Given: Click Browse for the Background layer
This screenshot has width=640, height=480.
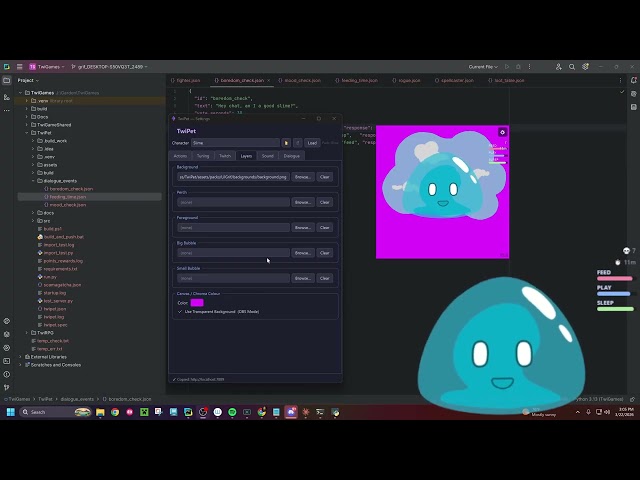Looking at the screenshot, I should [x=302, y=177].
